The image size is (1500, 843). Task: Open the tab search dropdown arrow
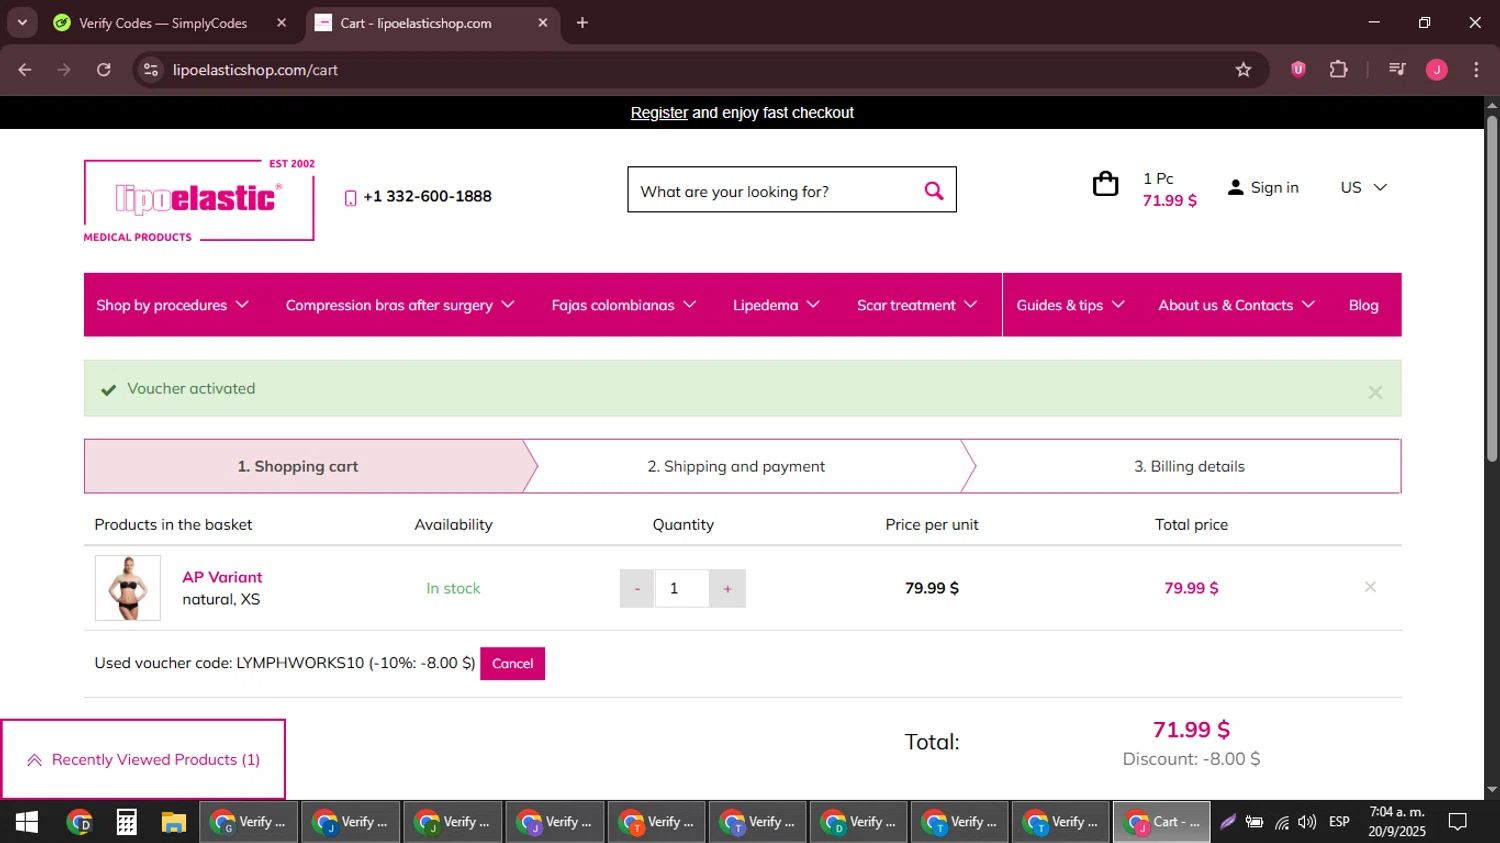click(22, 22)
